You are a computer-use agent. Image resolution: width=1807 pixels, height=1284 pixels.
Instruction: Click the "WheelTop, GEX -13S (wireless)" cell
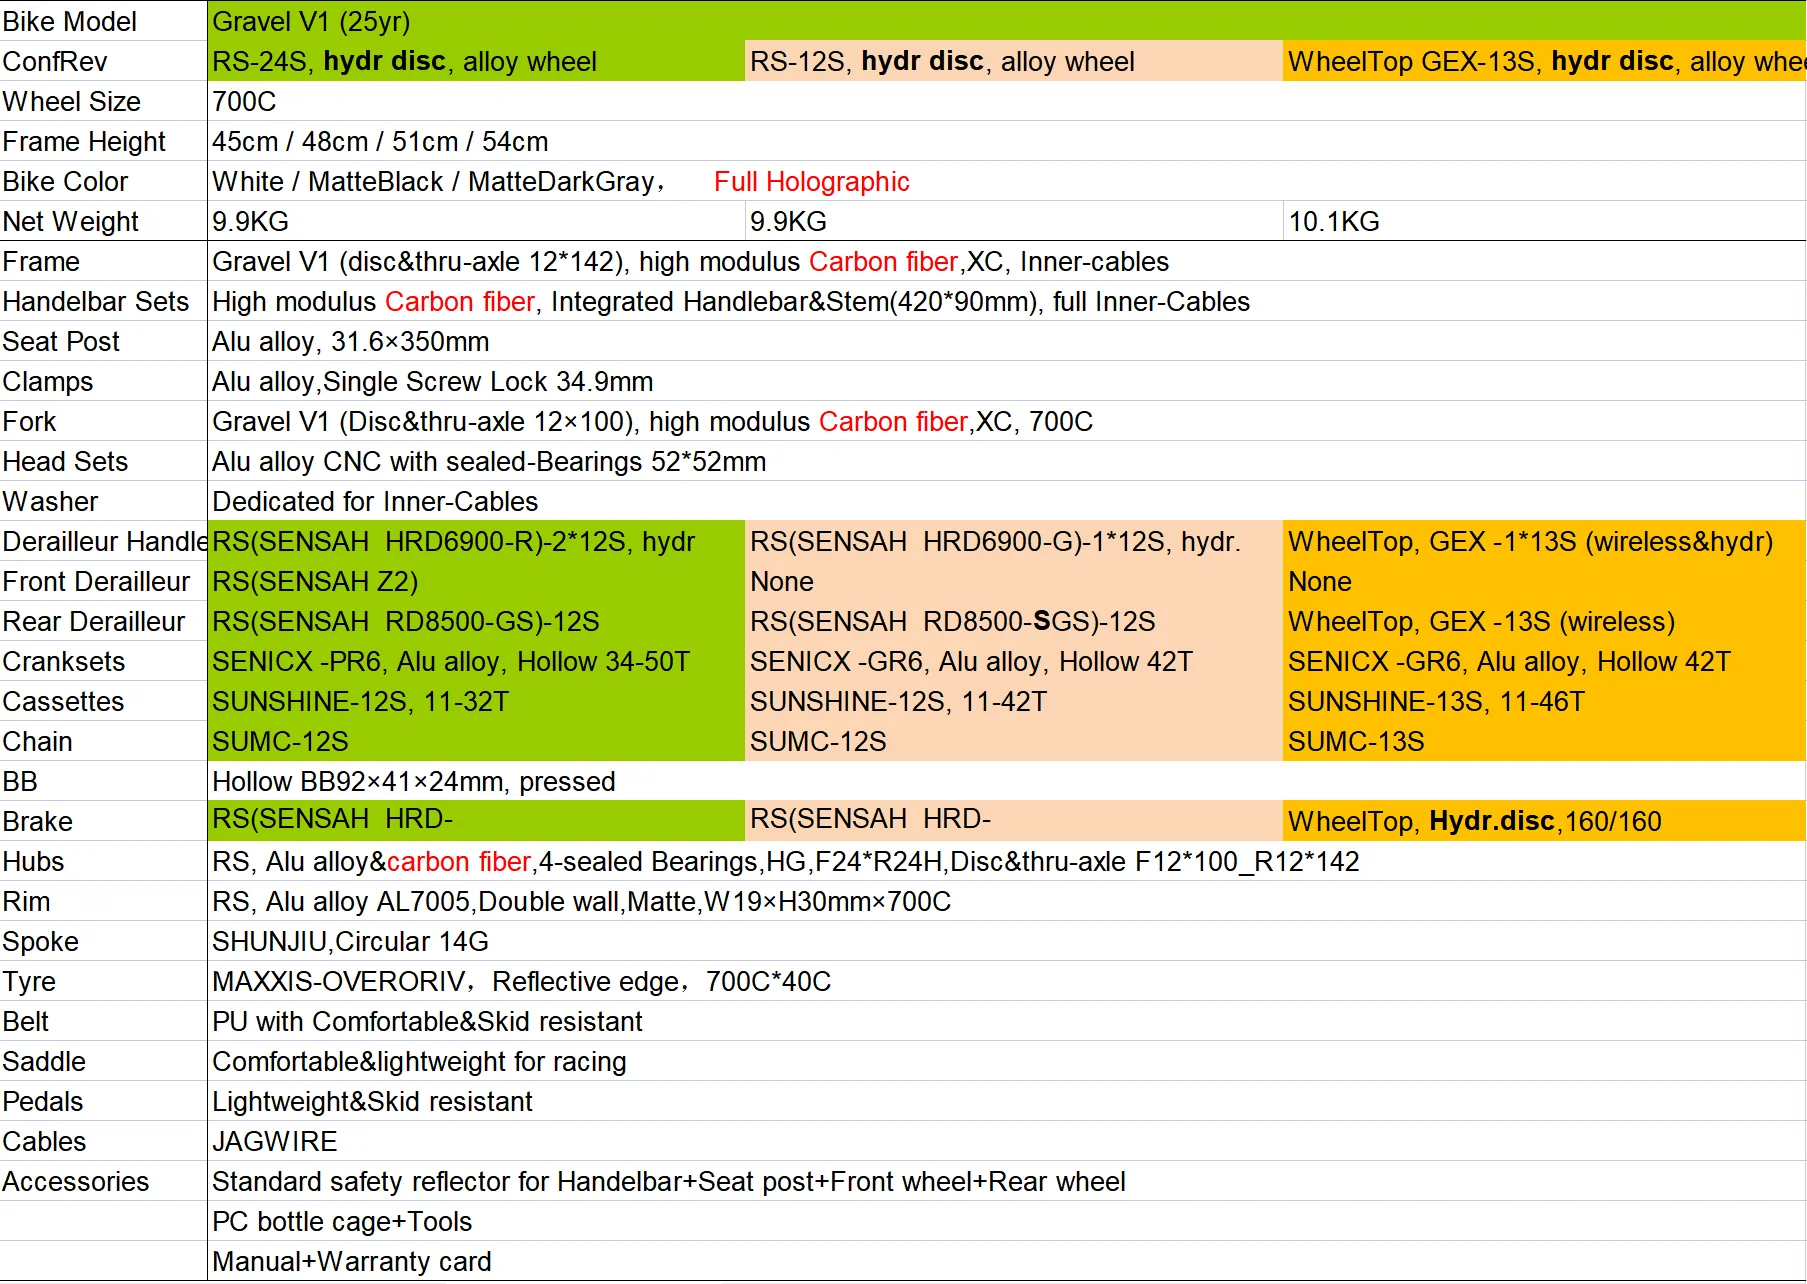[1545, 621]
